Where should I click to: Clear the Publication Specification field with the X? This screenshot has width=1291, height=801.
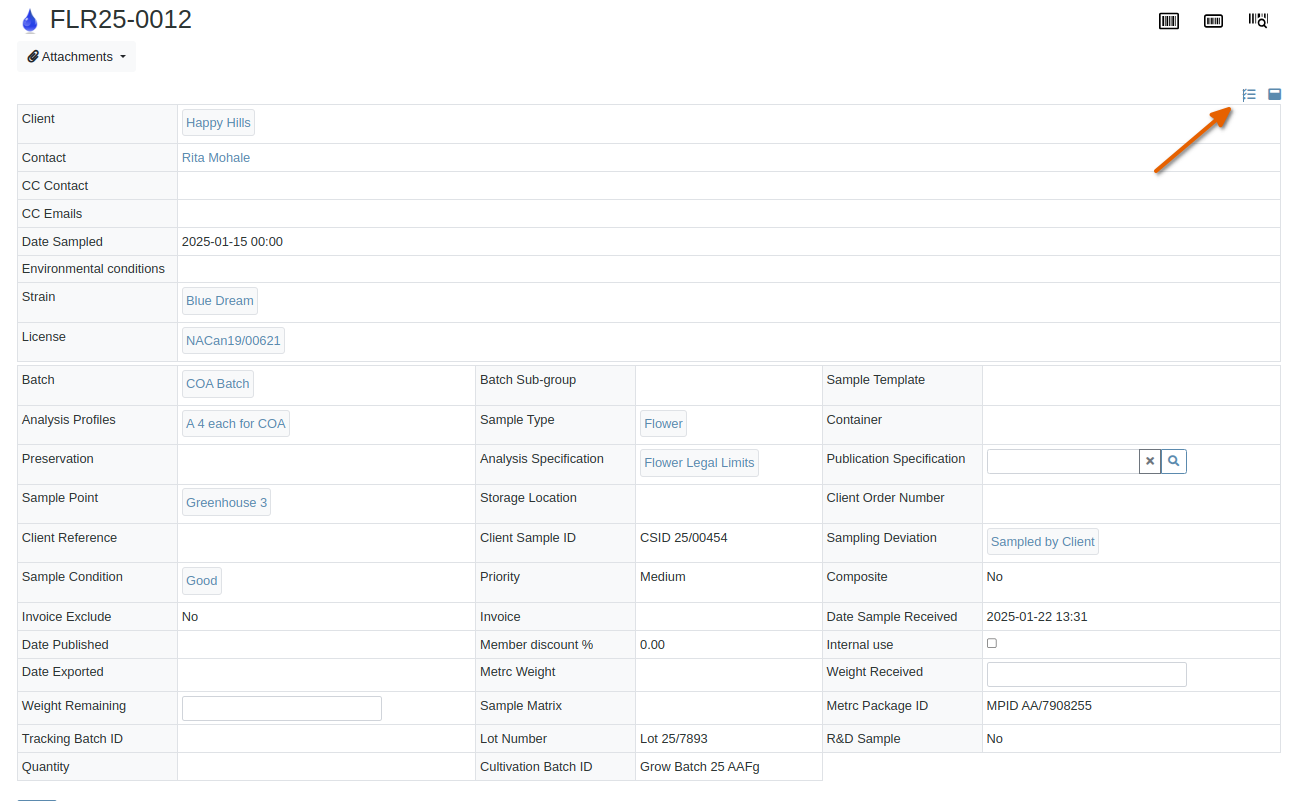(1149, 461)
